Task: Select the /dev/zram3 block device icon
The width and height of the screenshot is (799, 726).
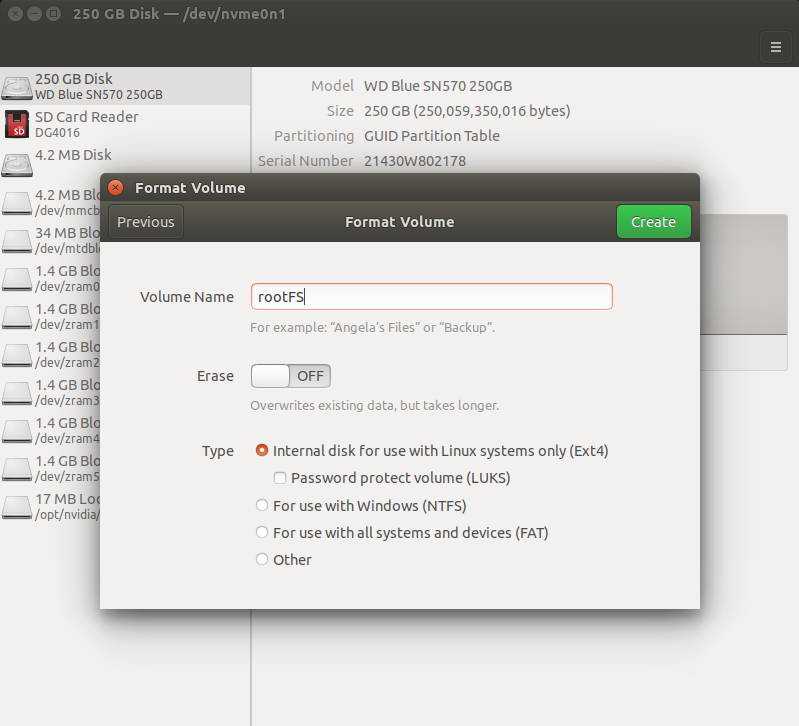Action: [17, 393]
